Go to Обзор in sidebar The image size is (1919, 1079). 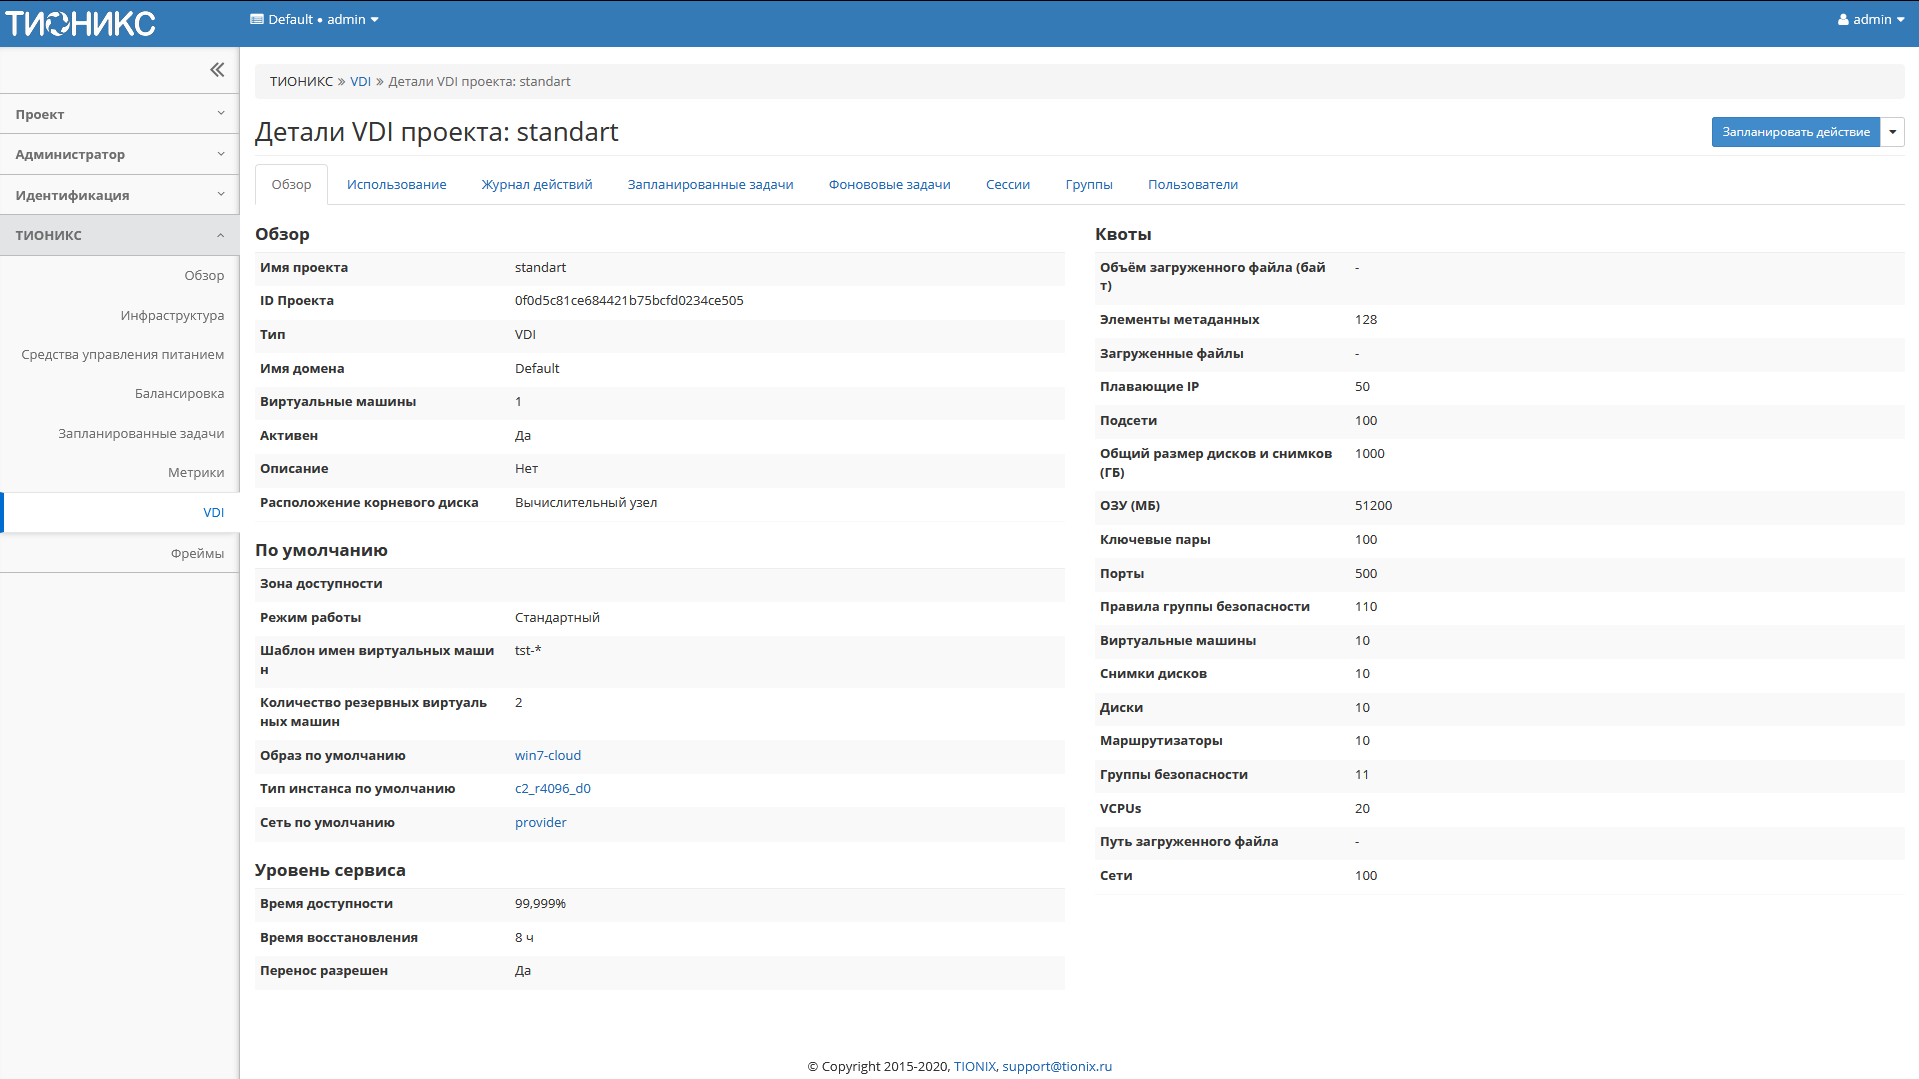[x=204, y=275]
